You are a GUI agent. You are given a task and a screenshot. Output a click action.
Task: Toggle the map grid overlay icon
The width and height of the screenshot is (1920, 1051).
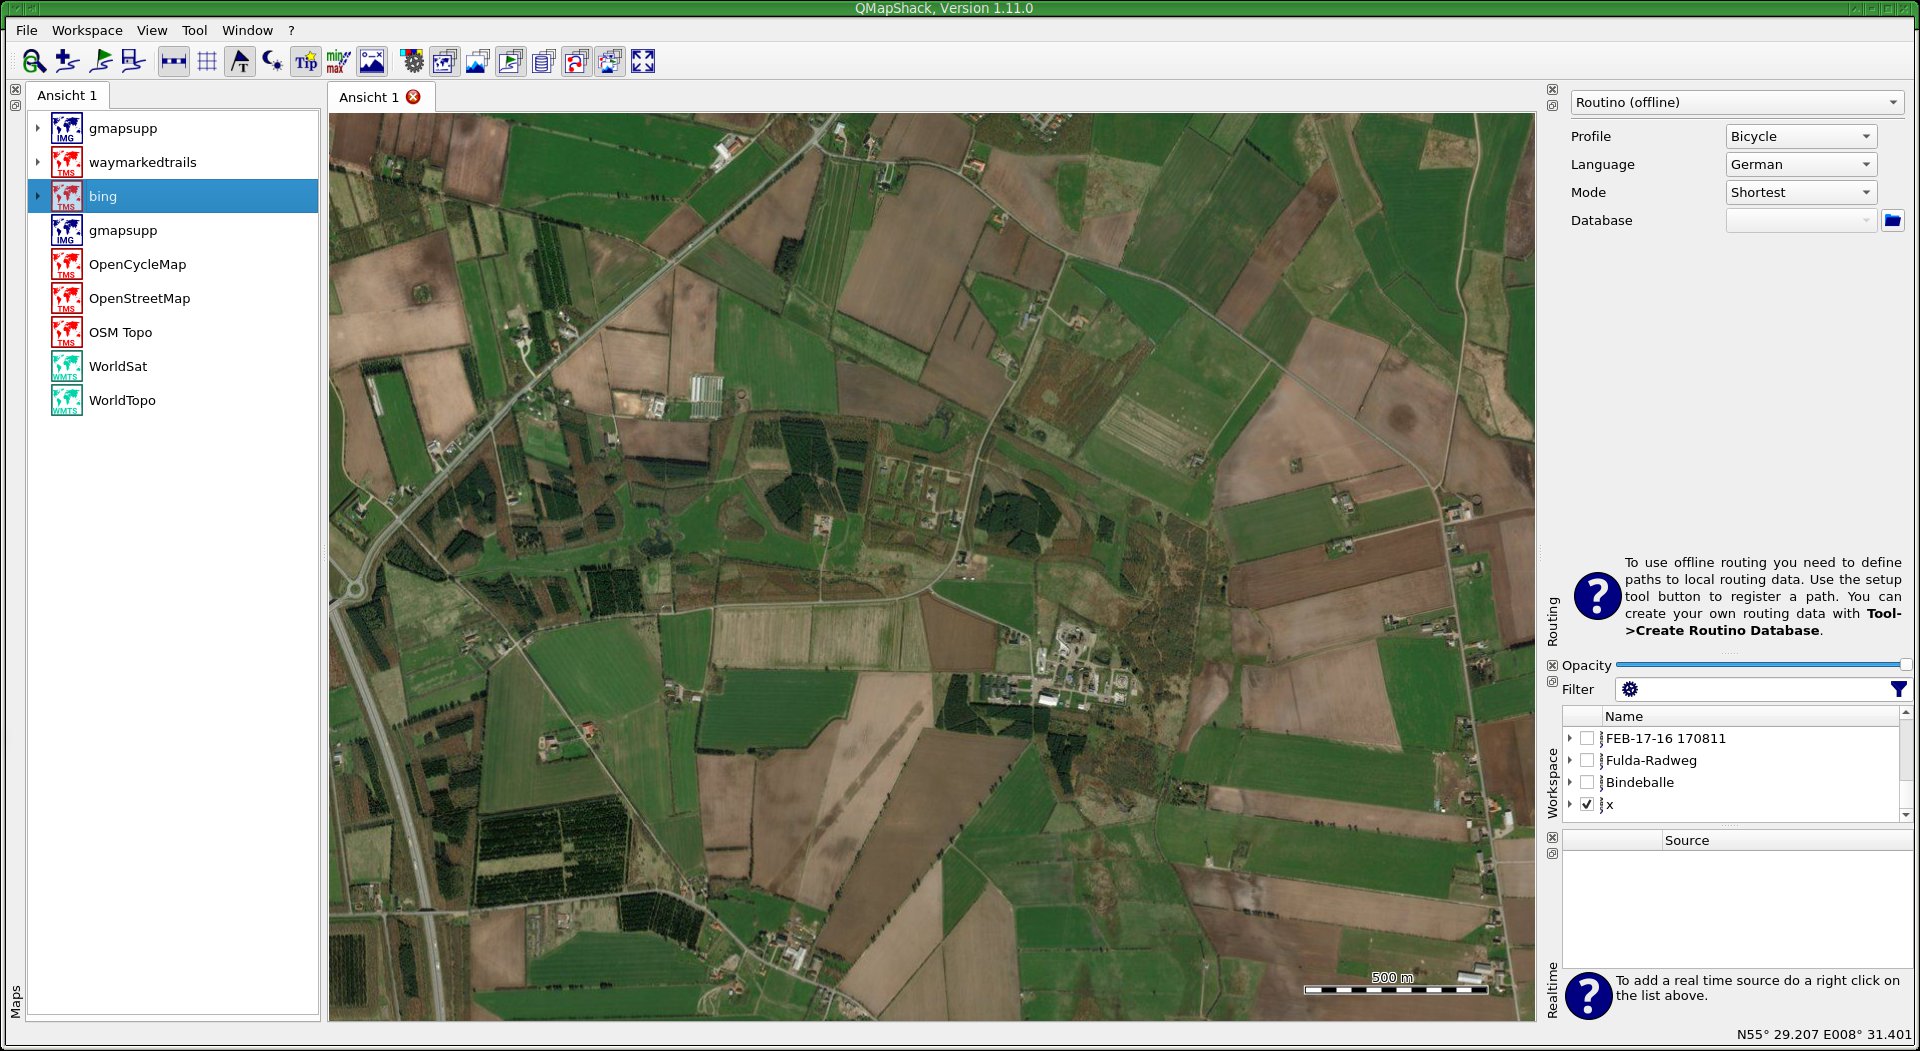tap(207, 61)
